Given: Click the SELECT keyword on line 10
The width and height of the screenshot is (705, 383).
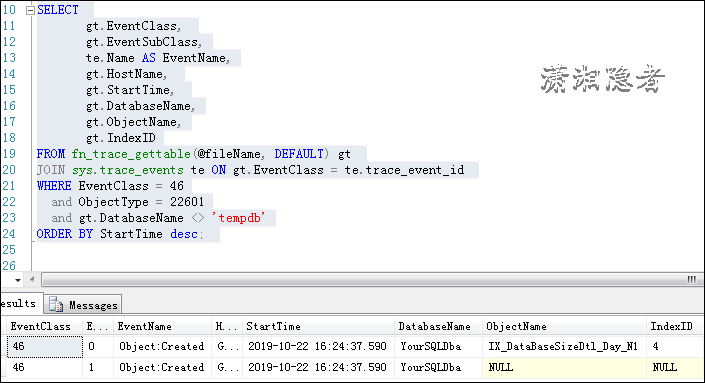Looking at the screenshot, I should pos(58,10).
